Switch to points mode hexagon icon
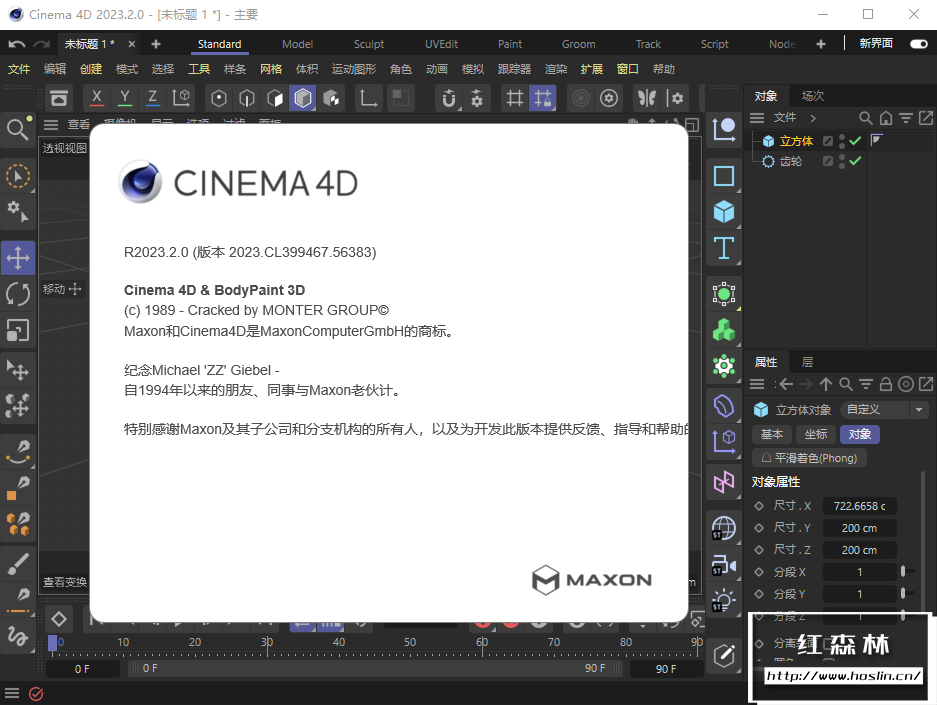The height and width of the screenshot is (705, 937). 219,98
